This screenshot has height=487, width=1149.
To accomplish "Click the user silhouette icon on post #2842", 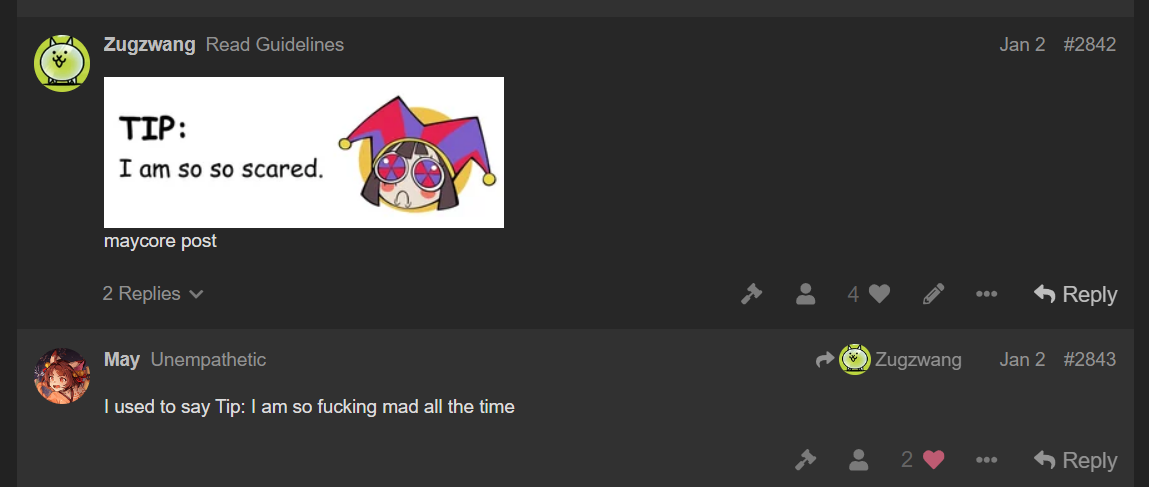I will [x=805, y=294].
